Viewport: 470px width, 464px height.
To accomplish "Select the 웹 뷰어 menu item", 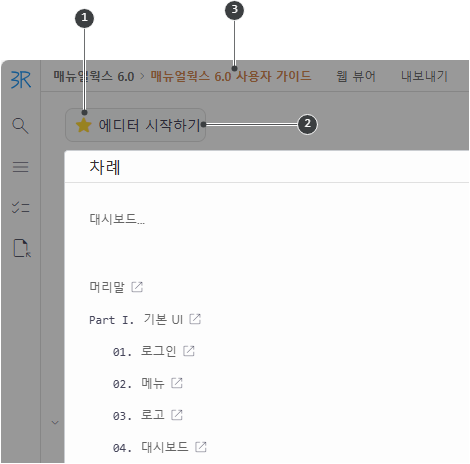I will point(356,76).
